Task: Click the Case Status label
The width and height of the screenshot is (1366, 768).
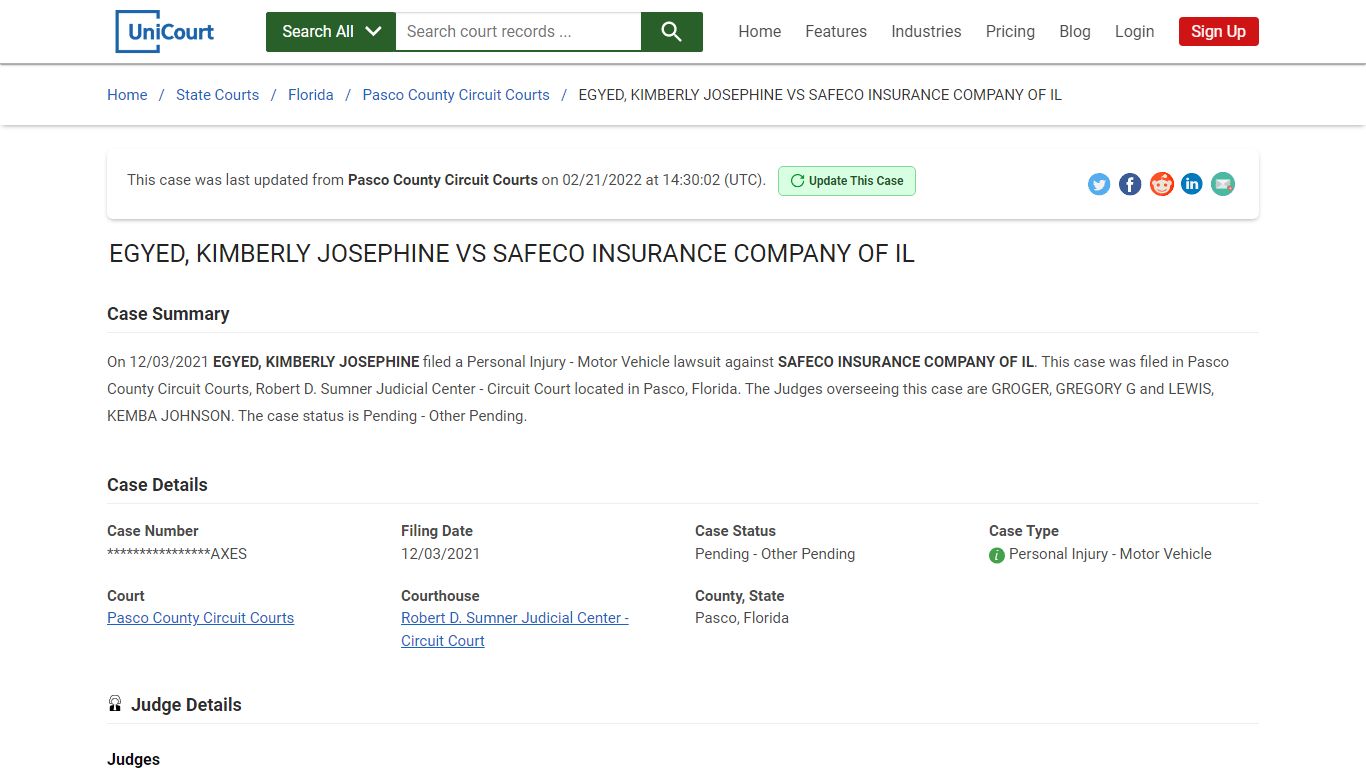Action: pyautogui.click(x=735, y=531)
